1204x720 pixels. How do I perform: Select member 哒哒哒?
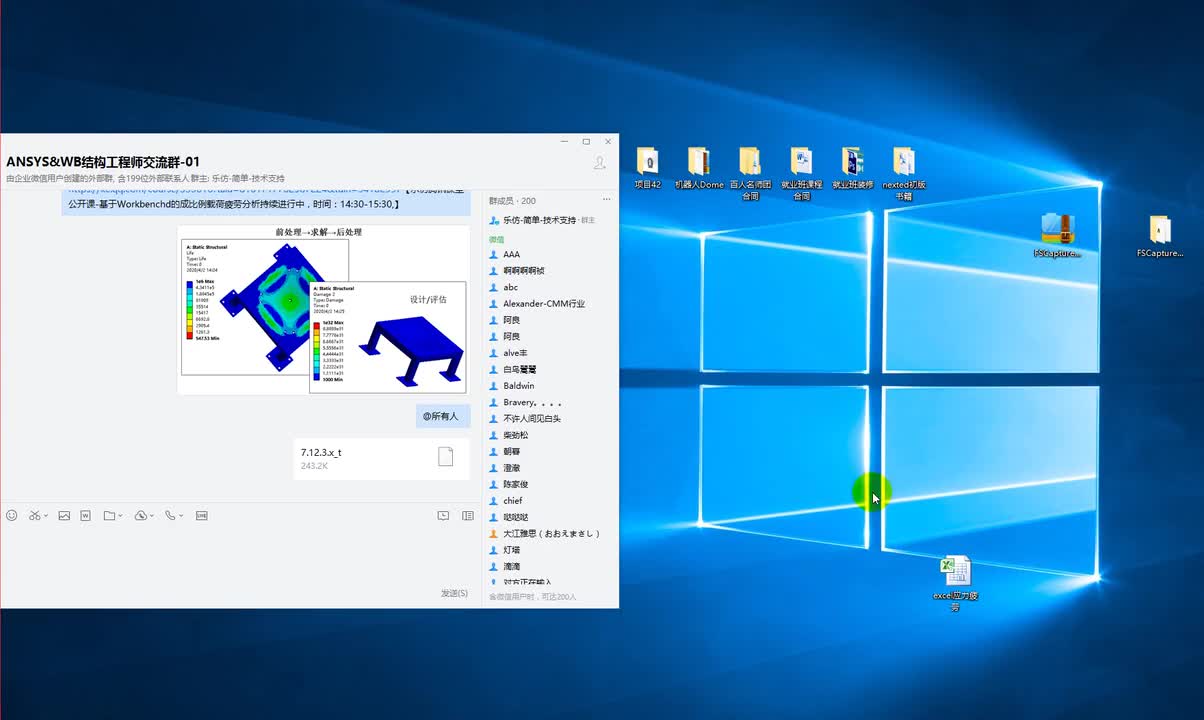tap(548, 517)
